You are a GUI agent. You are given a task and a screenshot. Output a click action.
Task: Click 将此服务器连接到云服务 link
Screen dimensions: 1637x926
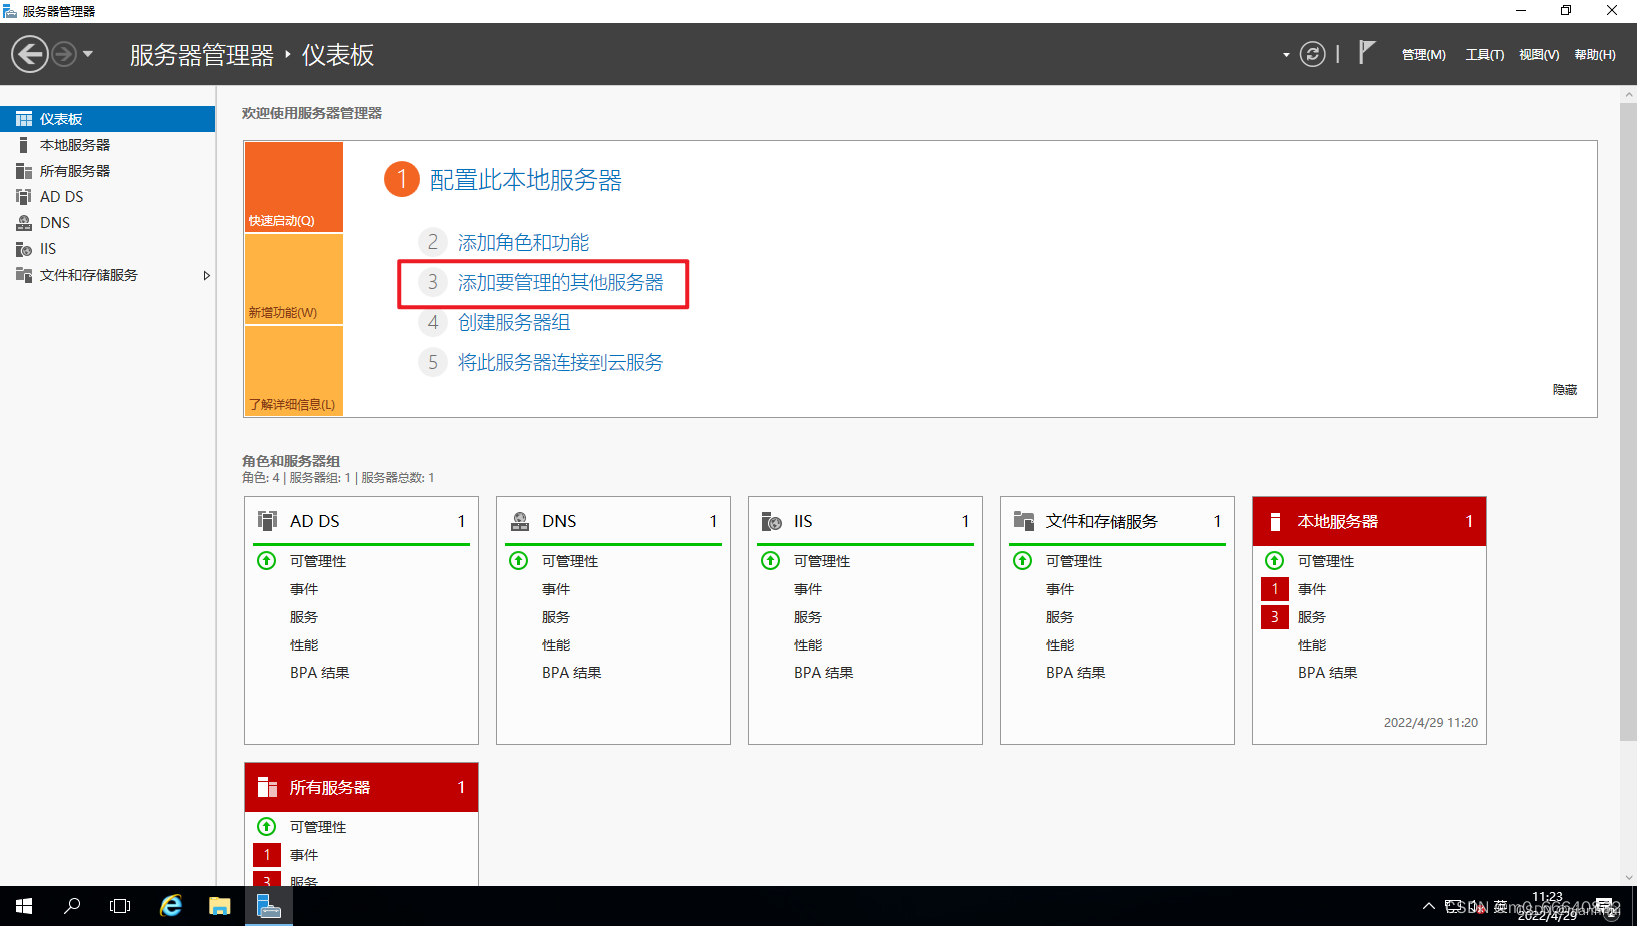(x=560, y=362)
